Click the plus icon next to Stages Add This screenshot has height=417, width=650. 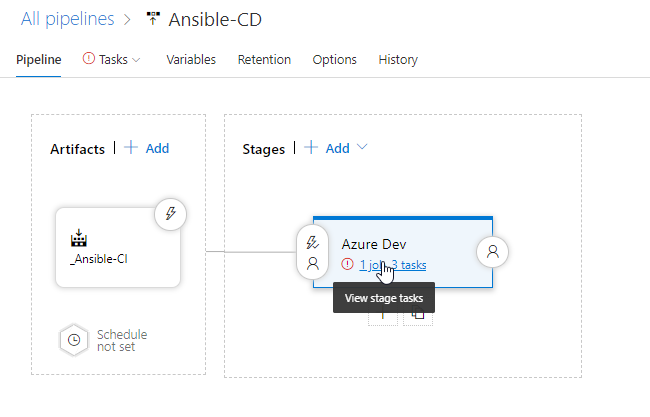pyautogui.click(x=311, y=147)
